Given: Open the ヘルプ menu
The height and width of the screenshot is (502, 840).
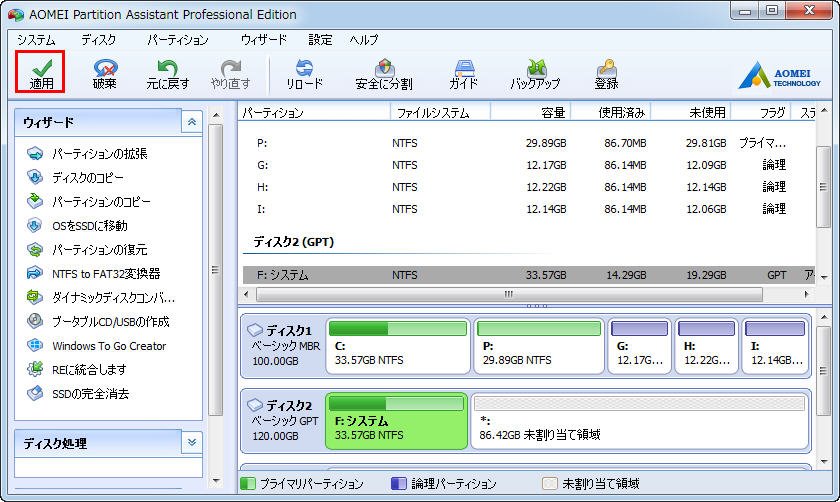Looking at the screenshot, I should coord(364,40).
